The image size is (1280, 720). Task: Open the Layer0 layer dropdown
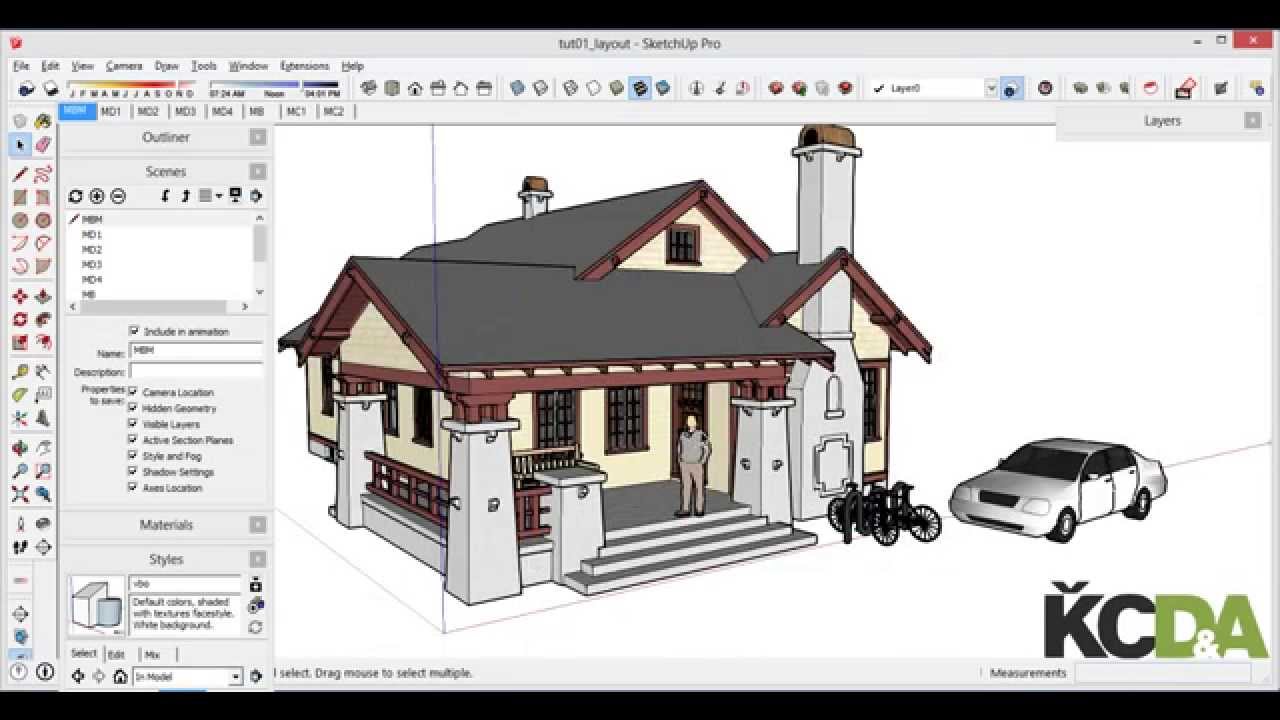[x=991, y=88]
